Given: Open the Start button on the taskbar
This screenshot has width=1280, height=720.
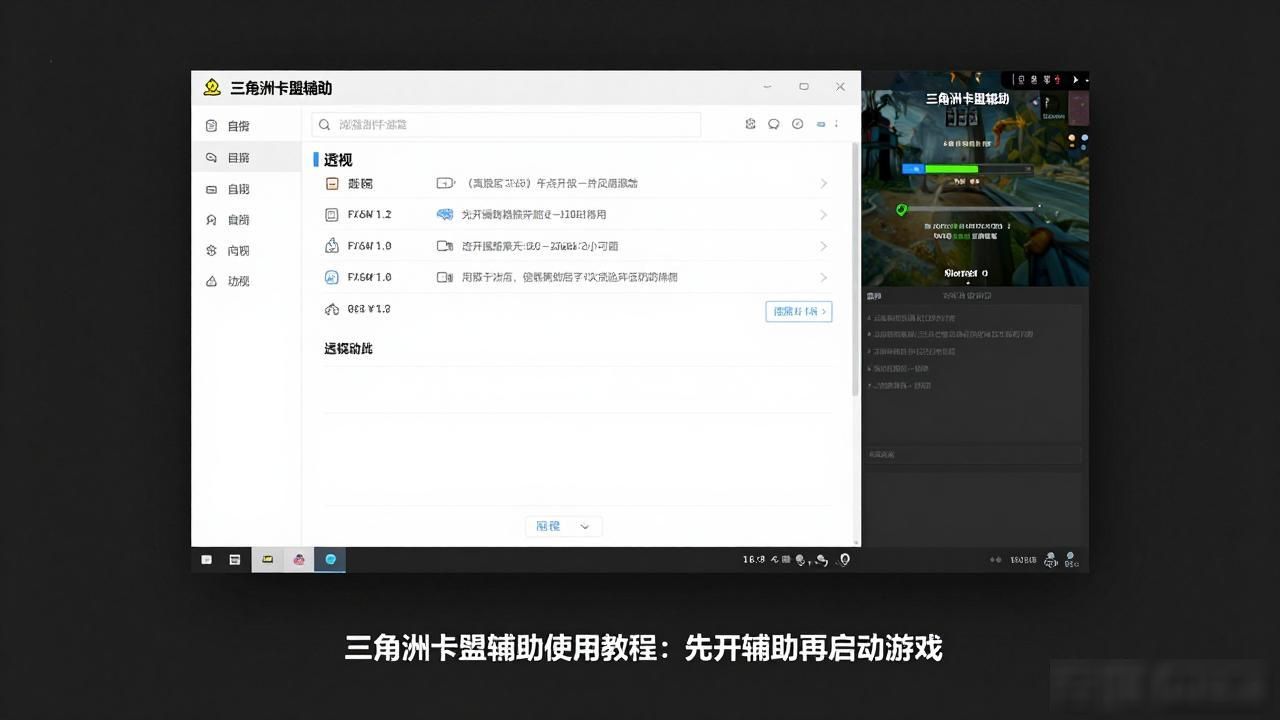Looking at the screenshot, I should click(x=206, y=560).
